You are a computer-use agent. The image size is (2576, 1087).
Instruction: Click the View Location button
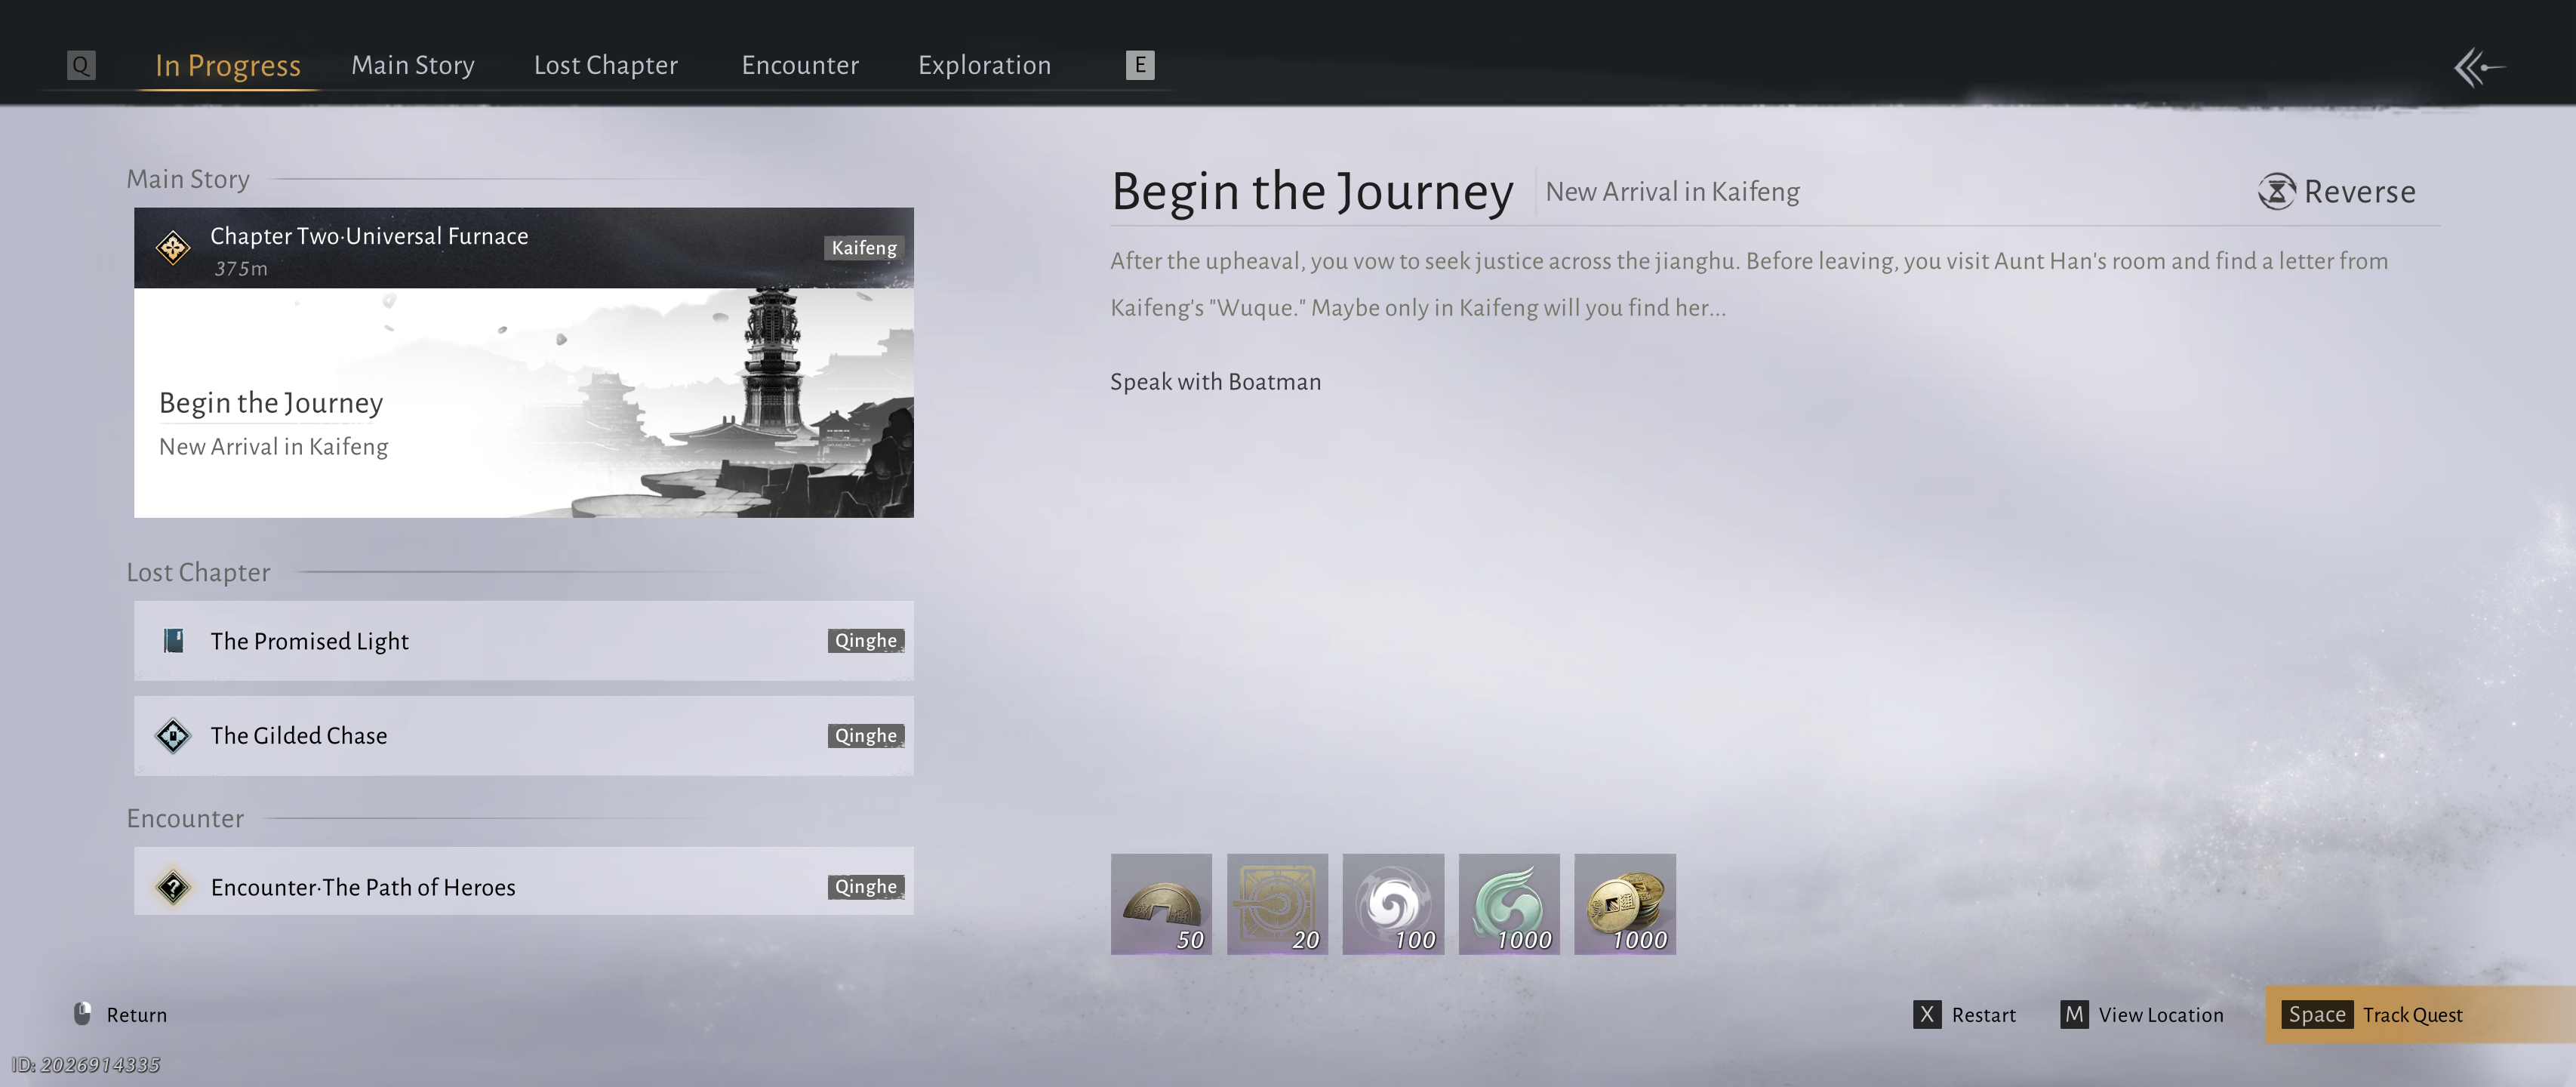[x=2142, y=1014]
